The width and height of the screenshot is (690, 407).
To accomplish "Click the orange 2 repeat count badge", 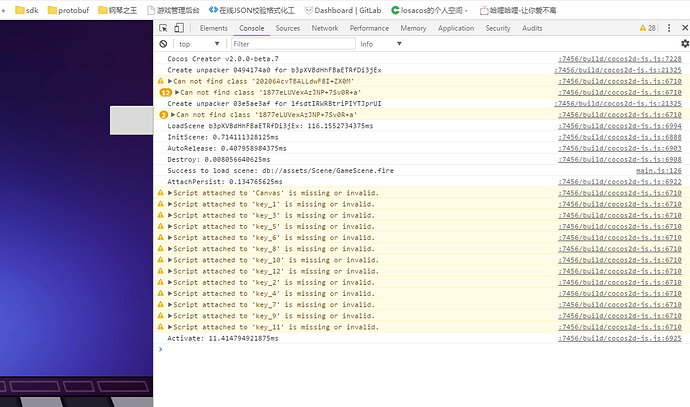I will point(164,114).
